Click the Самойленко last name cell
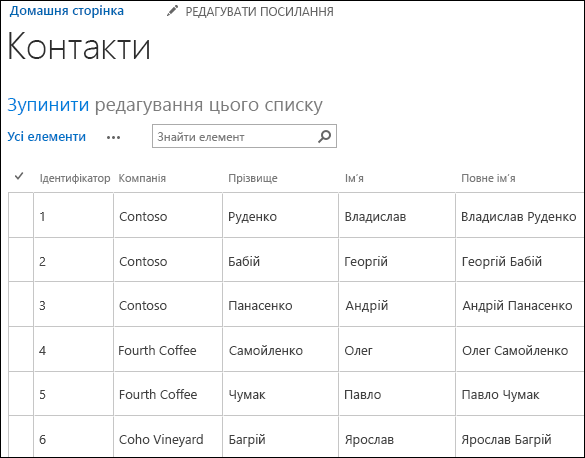Image resolution: width=585 pixels, height=458 pixels. coord(281,349)
